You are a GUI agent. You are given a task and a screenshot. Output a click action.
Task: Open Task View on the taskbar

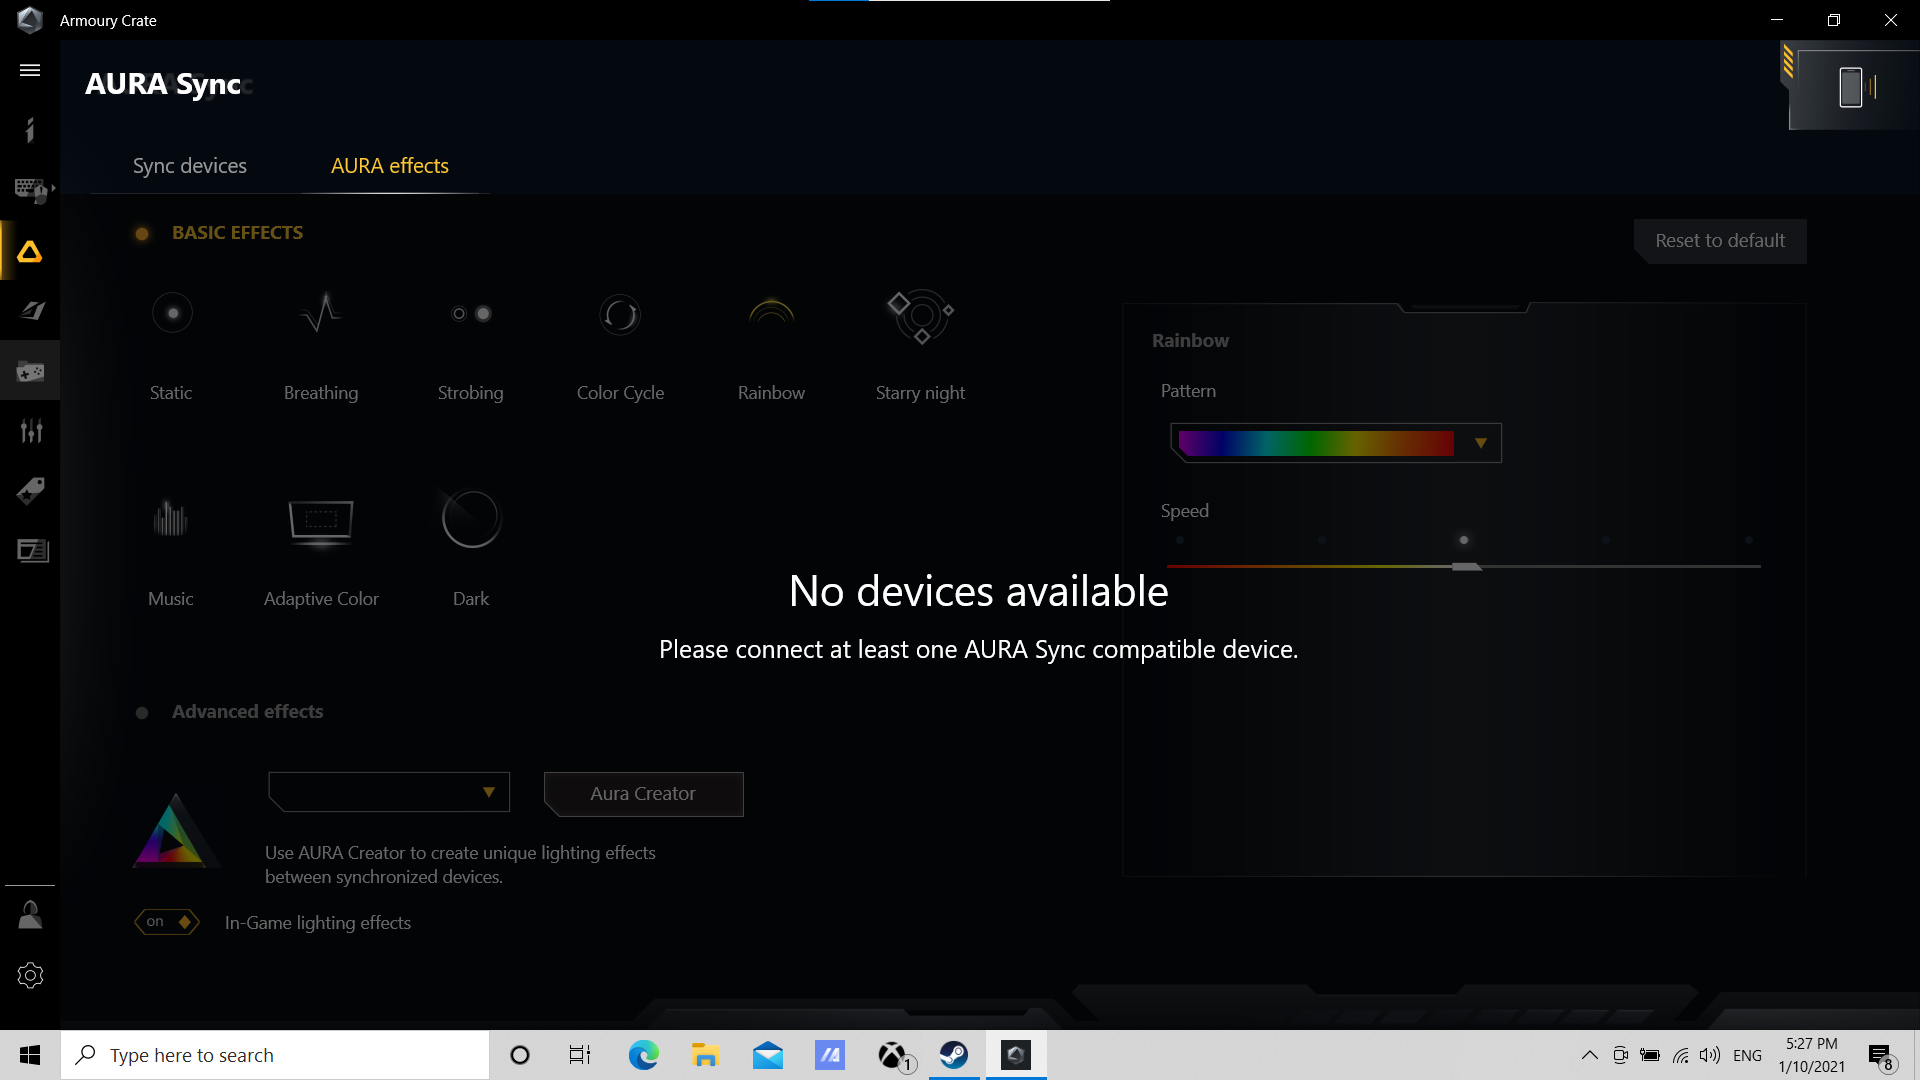580,1055
